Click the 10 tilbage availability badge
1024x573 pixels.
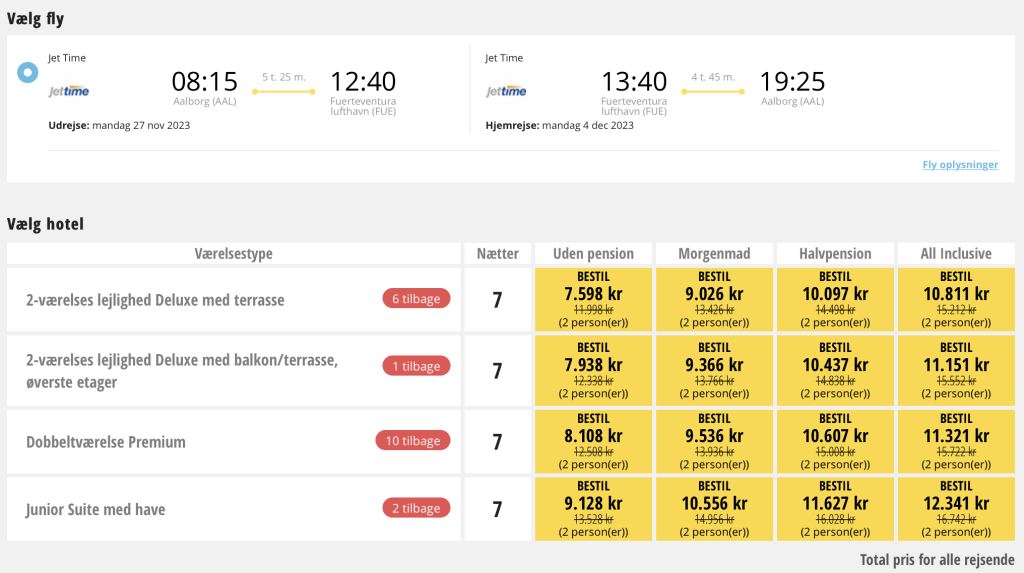[413, 440]
